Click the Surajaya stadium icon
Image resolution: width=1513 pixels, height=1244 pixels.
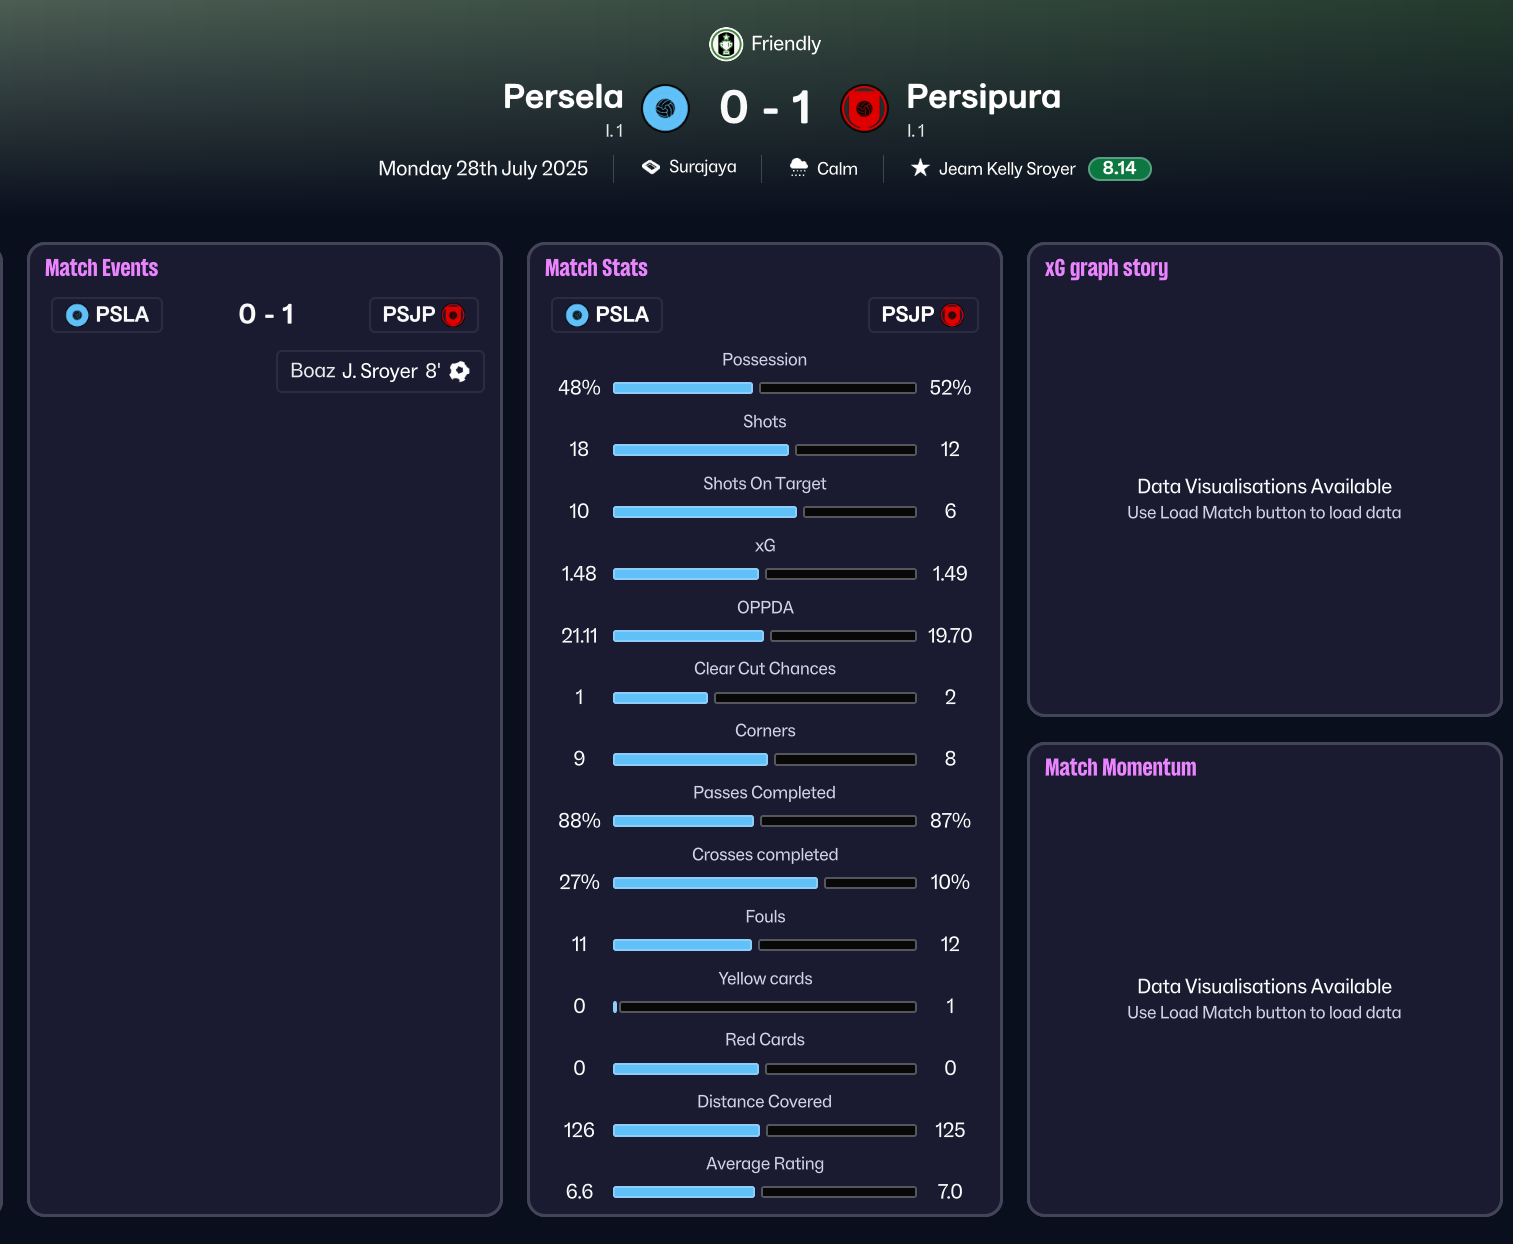651,167
